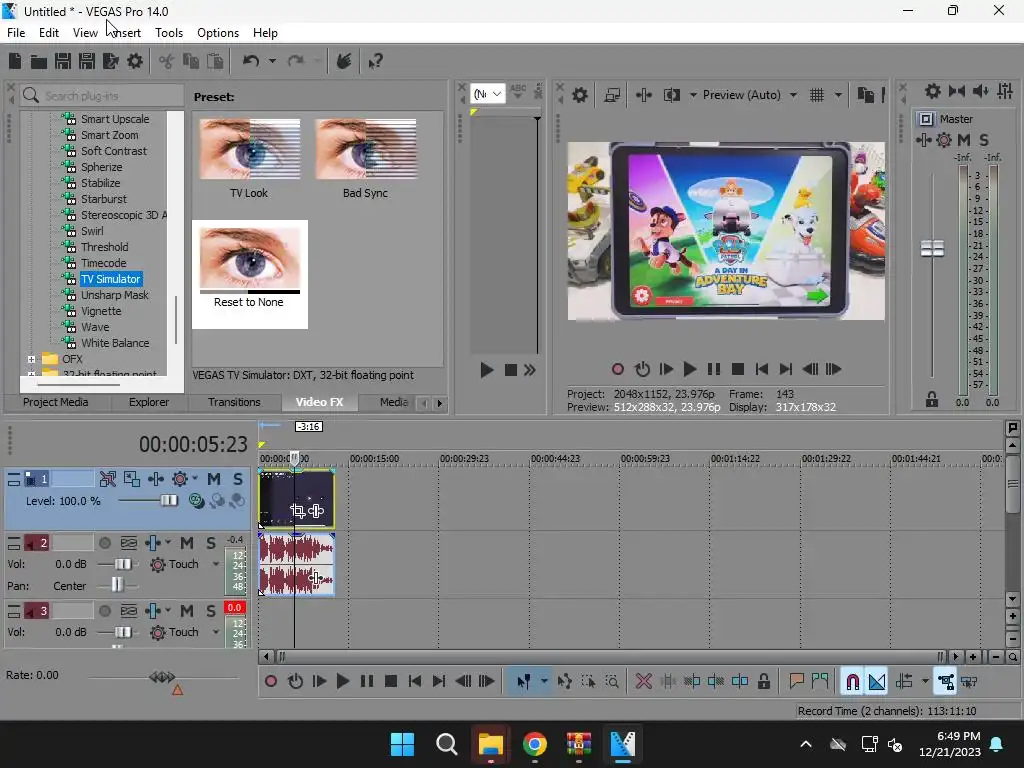
Task: Open the Tools menu
Action: [168, 33]
